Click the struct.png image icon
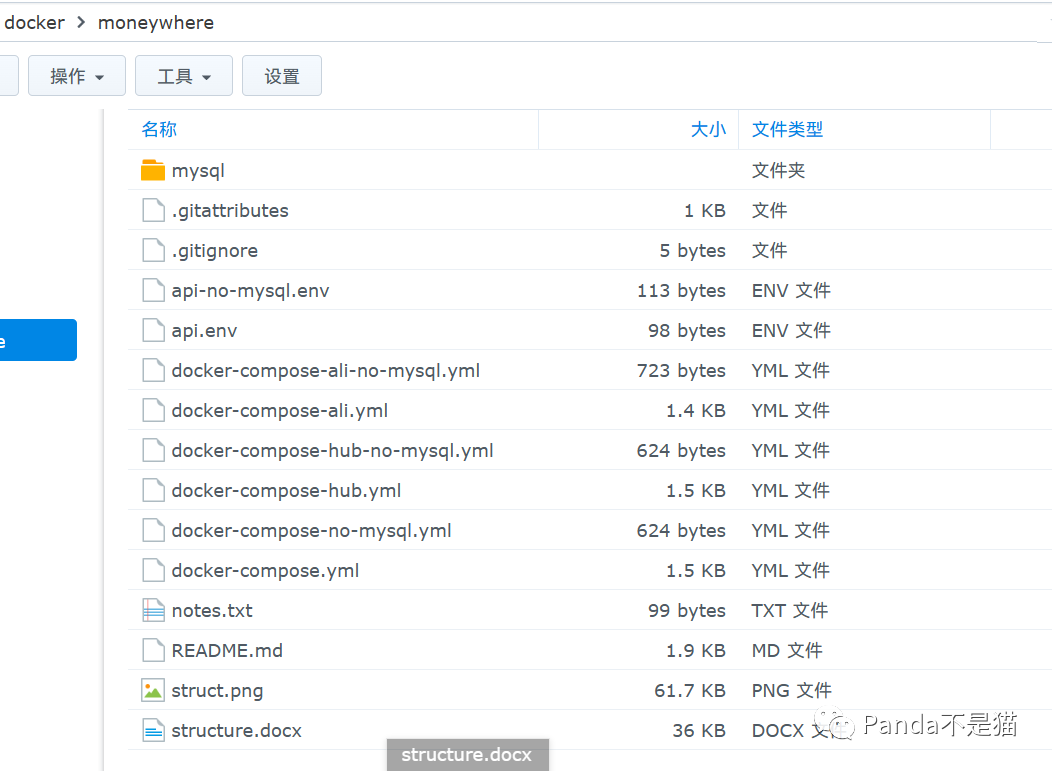This screenshot has height=771, width=1052. [x=153, y=690]
